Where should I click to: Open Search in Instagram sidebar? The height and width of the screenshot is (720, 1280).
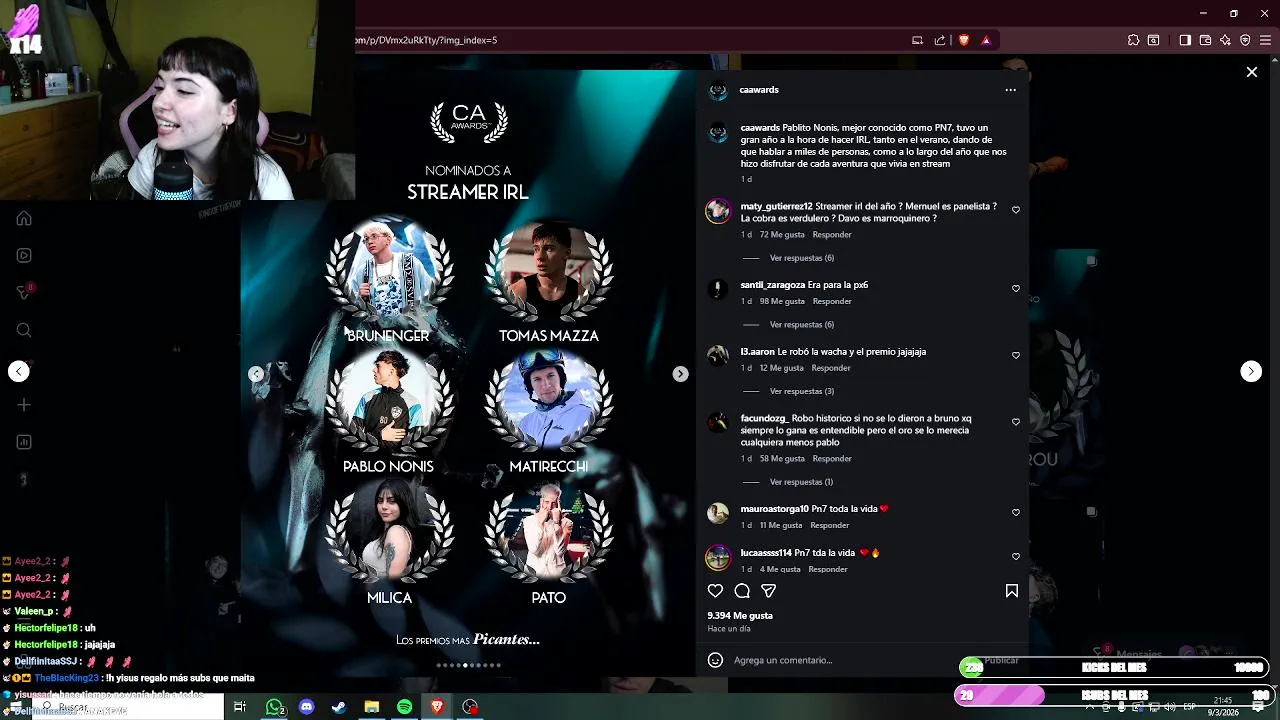tap(24, 330)
